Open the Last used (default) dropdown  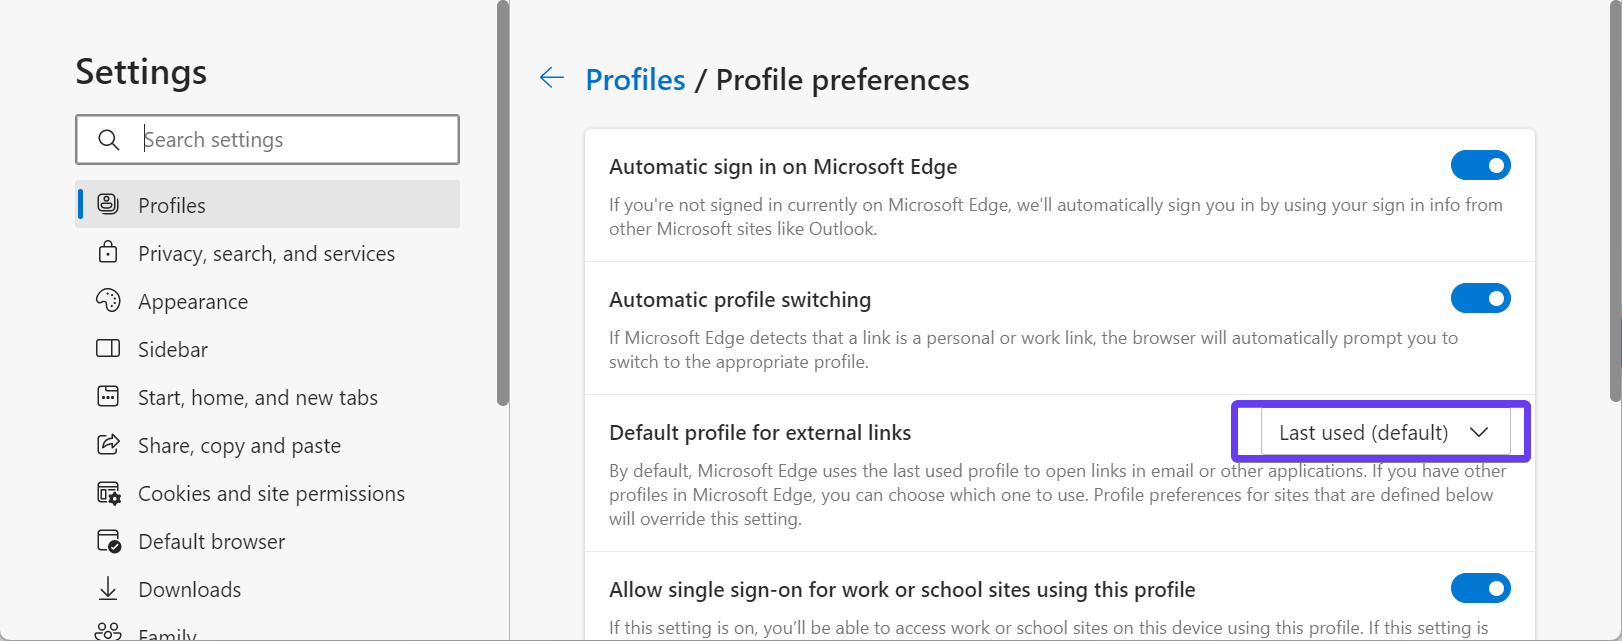pos(1385,432)
